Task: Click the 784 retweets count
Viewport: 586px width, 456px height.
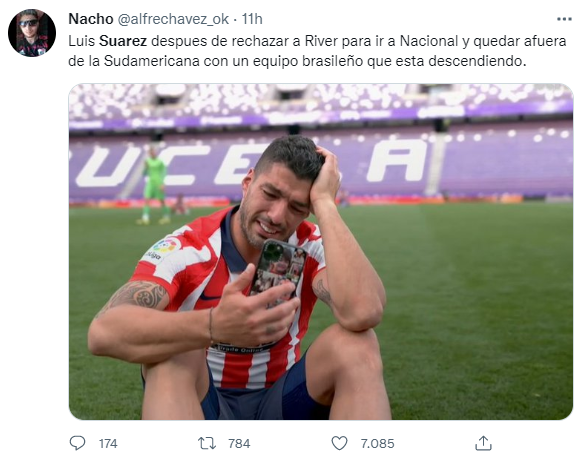Action: [x=239, y=444]
